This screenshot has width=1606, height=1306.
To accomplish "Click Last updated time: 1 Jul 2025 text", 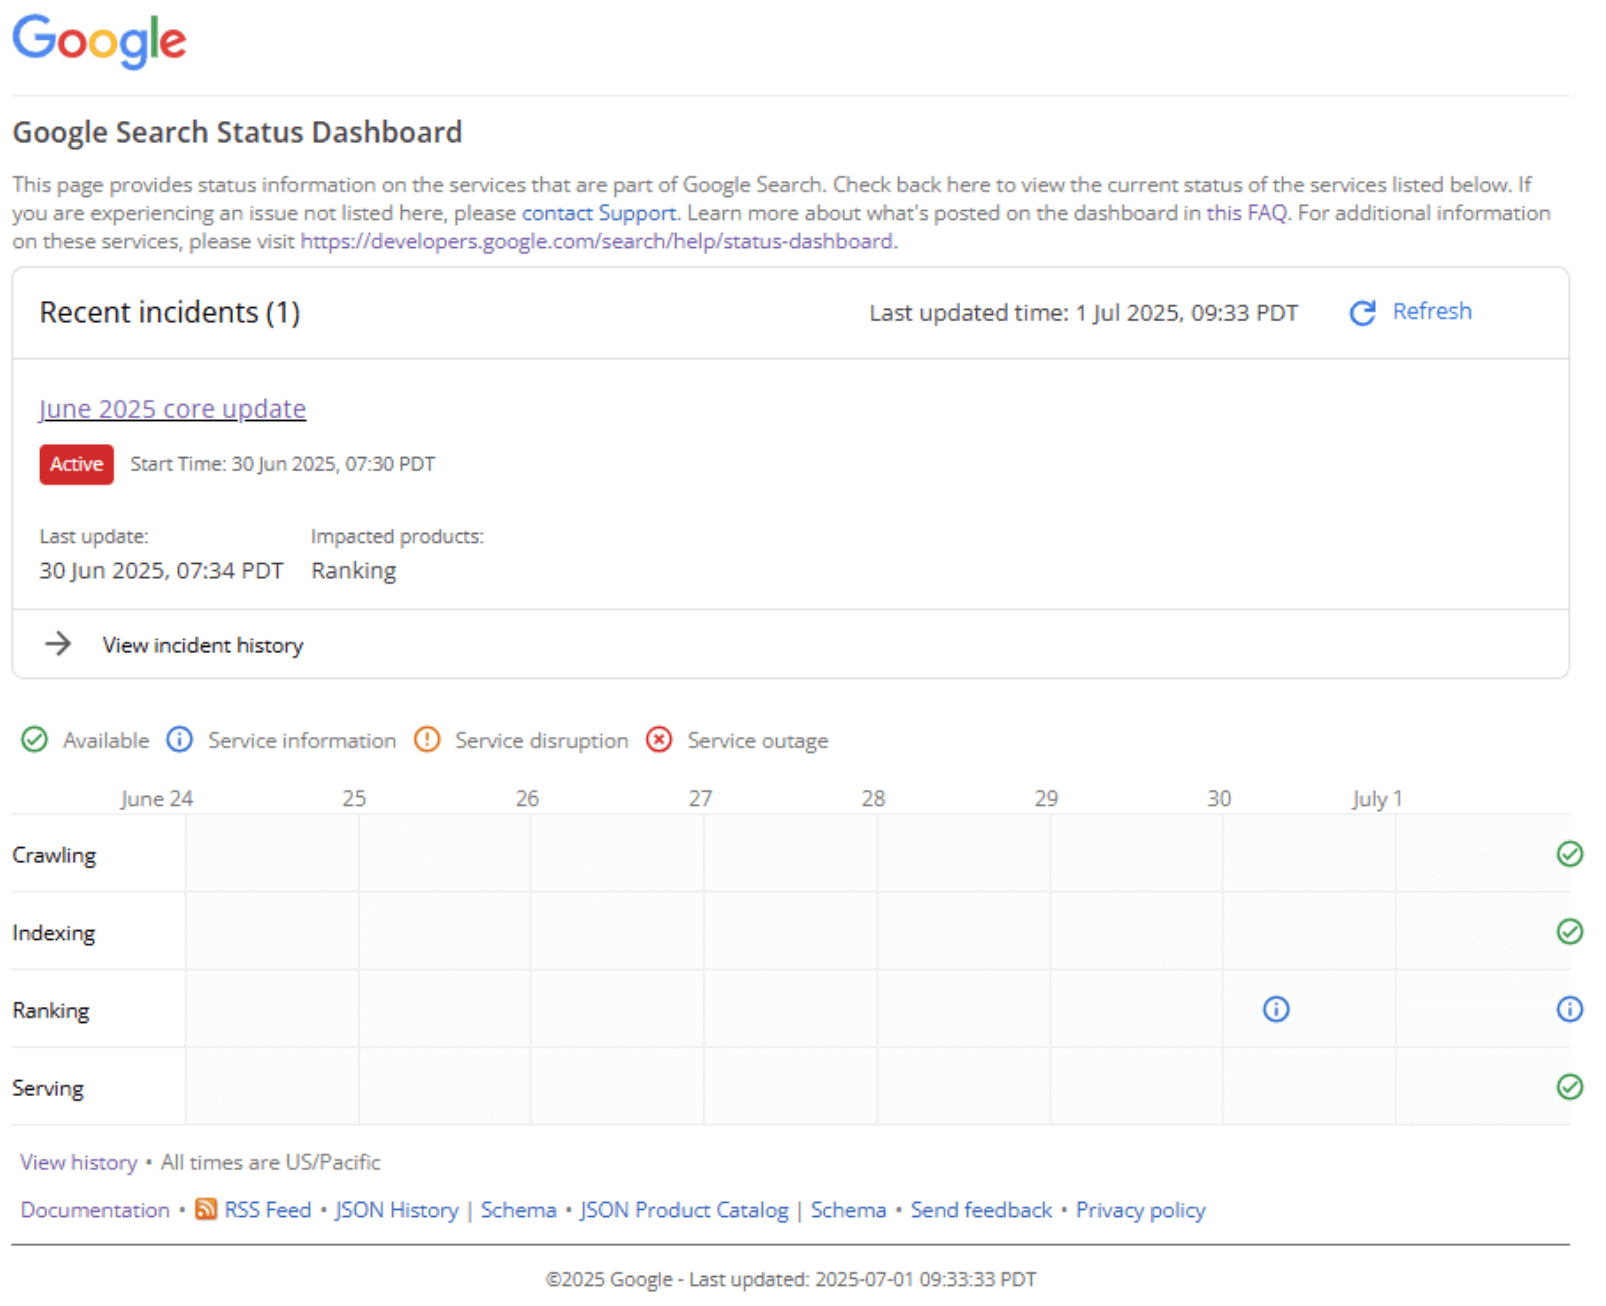I will [x=1083, y=313].
